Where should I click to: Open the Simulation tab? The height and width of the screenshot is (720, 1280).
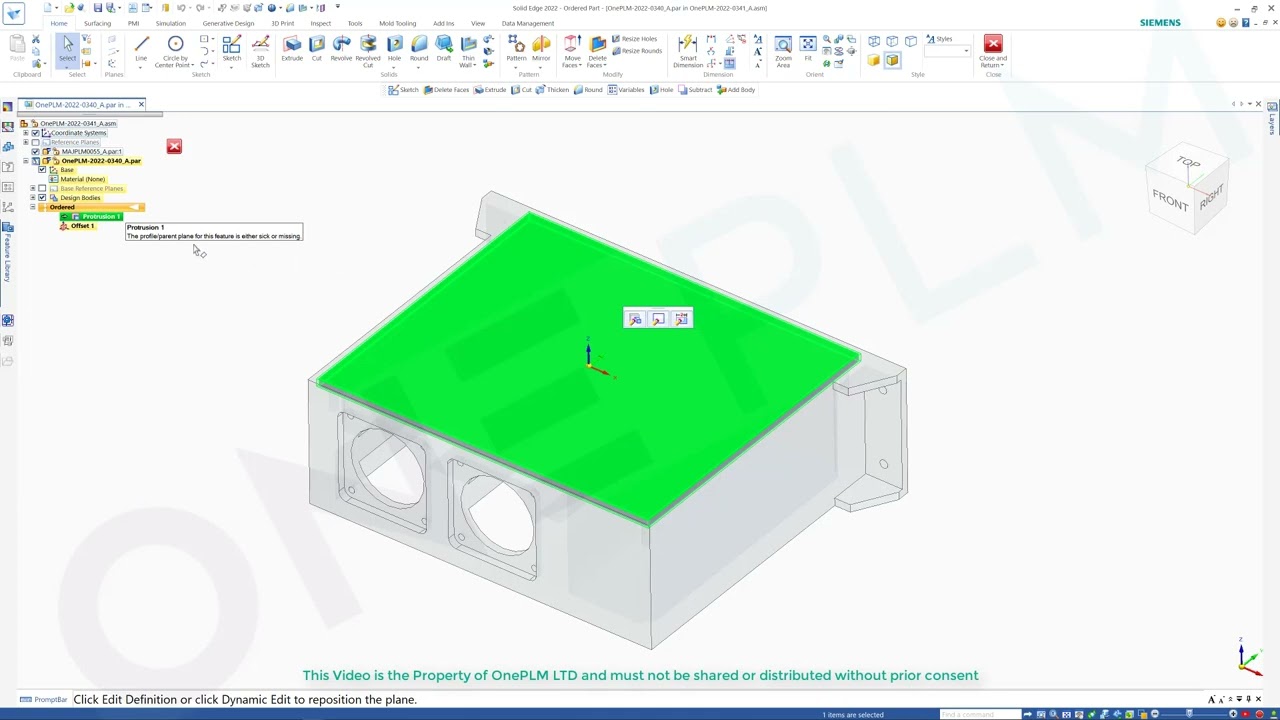[171, 23]
